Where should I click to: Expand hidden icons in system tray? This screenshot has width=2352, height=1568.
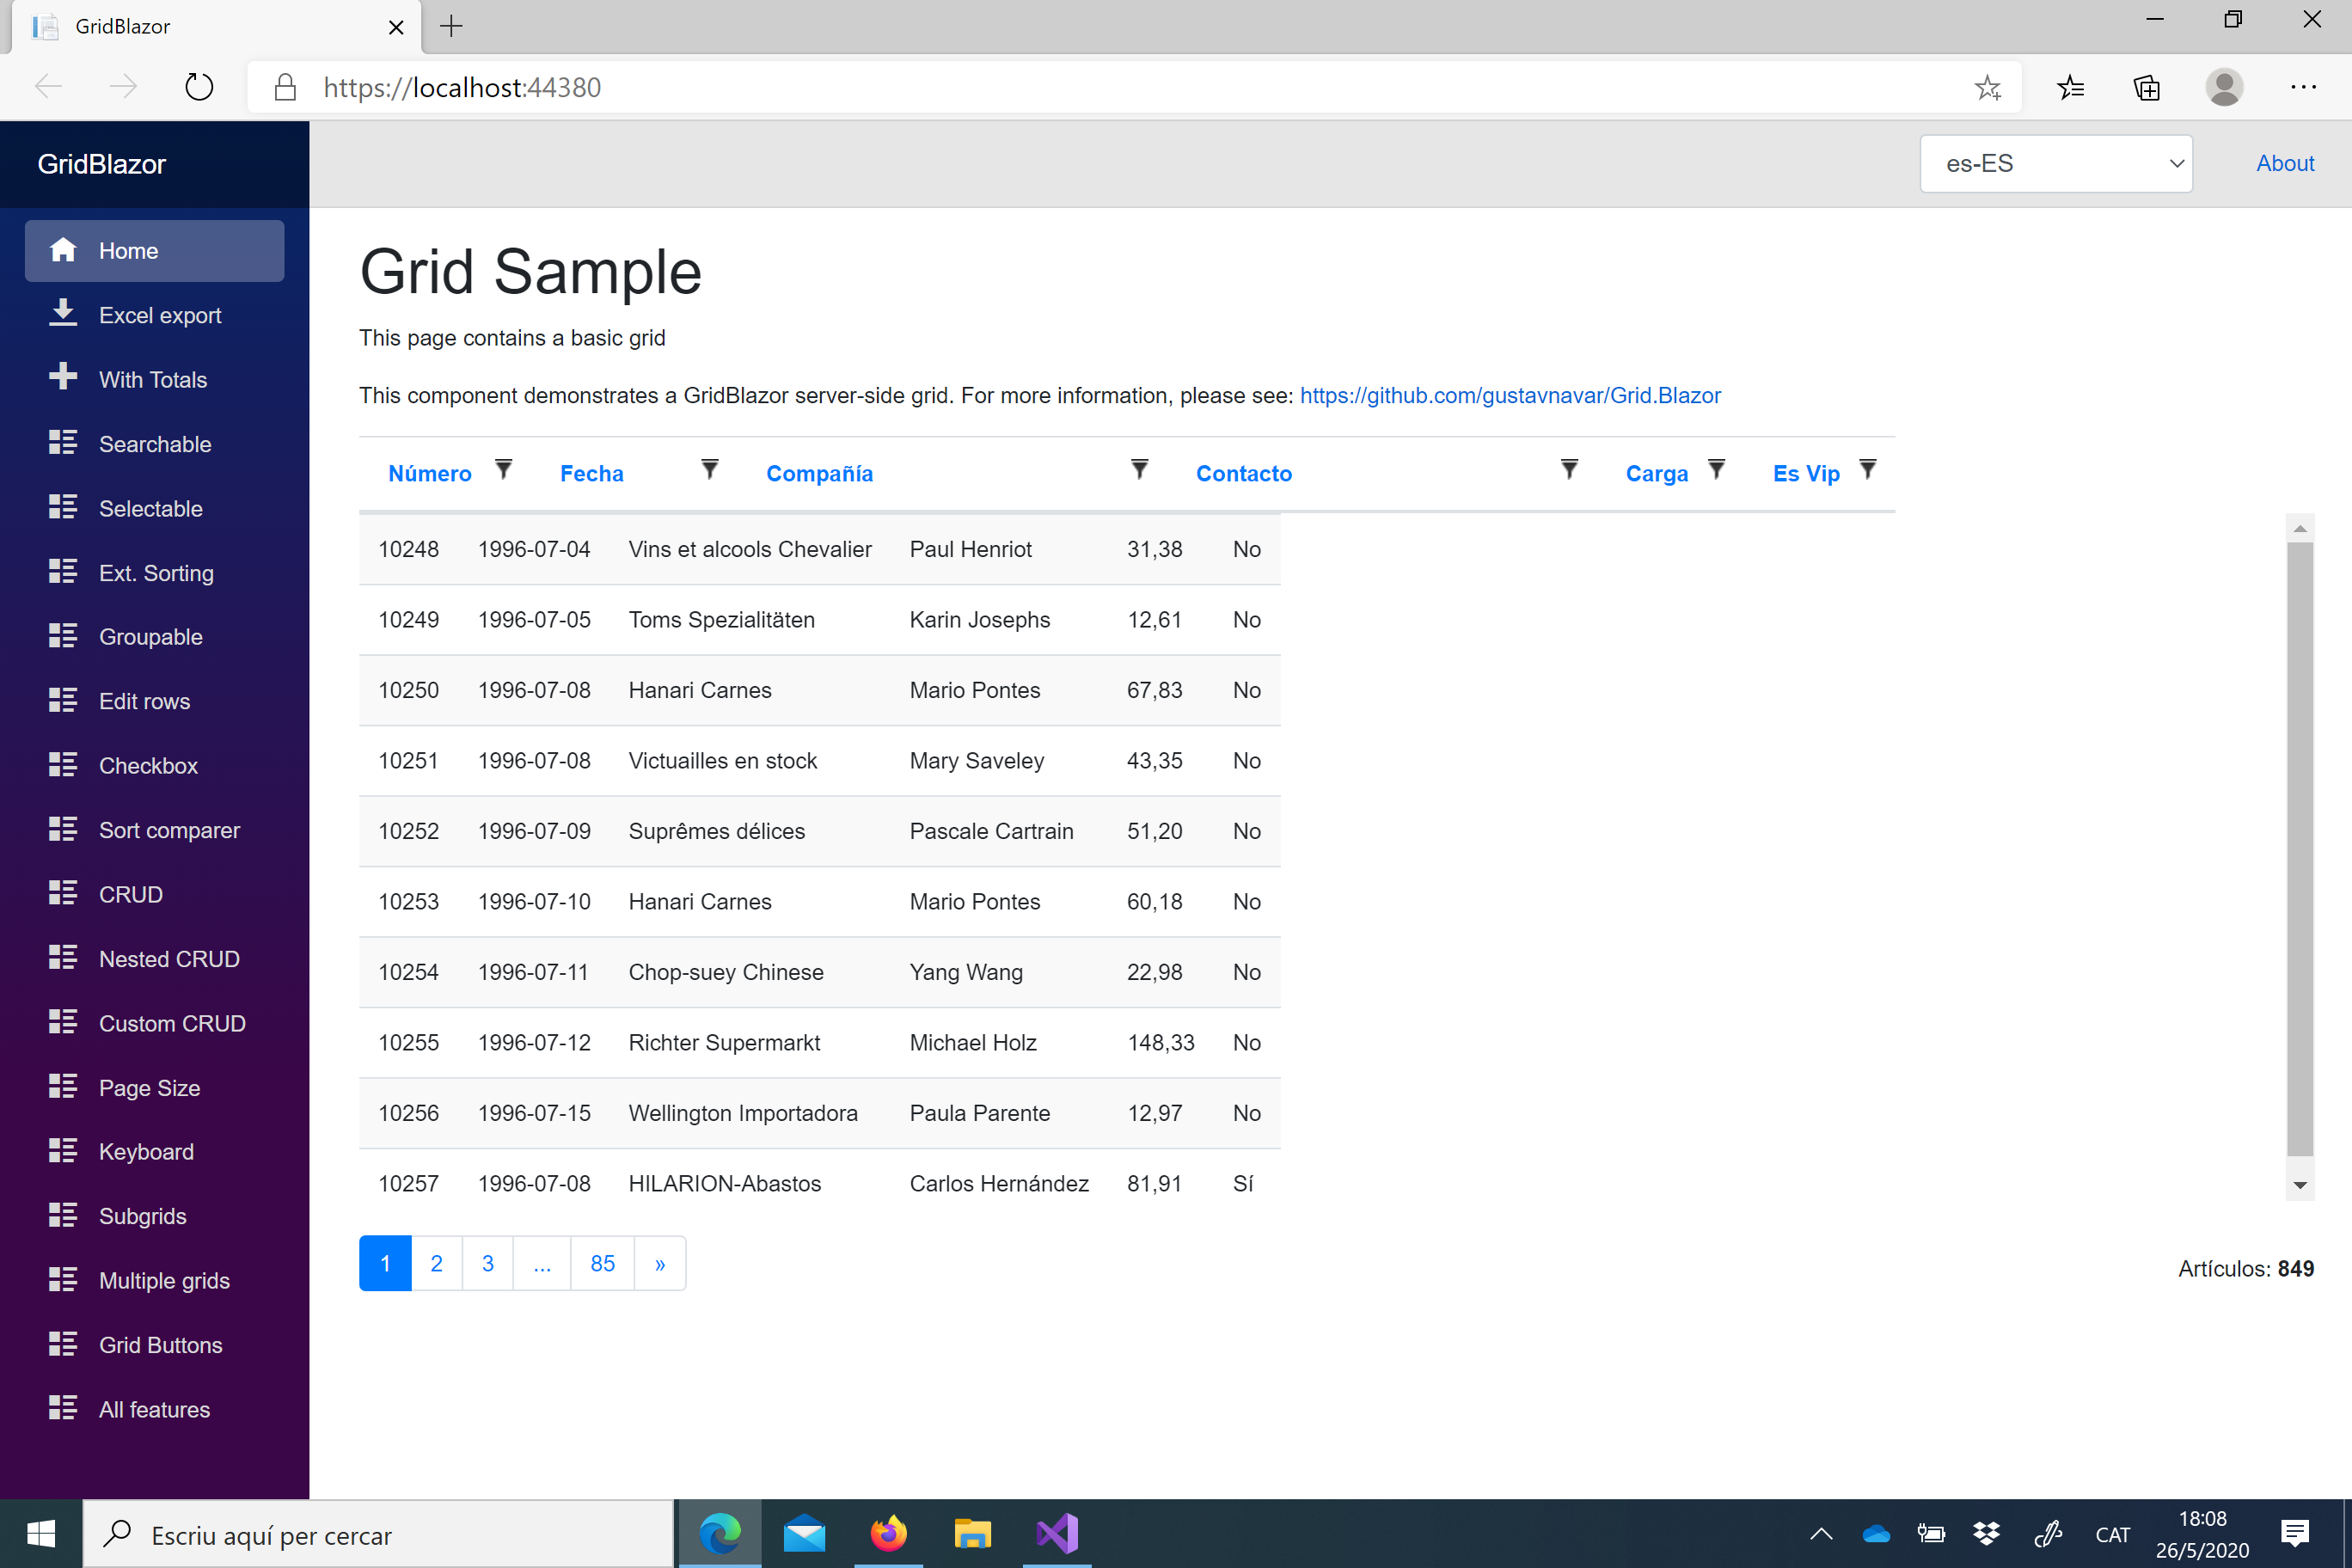pyautogui.click(x=1822, y=1533)
